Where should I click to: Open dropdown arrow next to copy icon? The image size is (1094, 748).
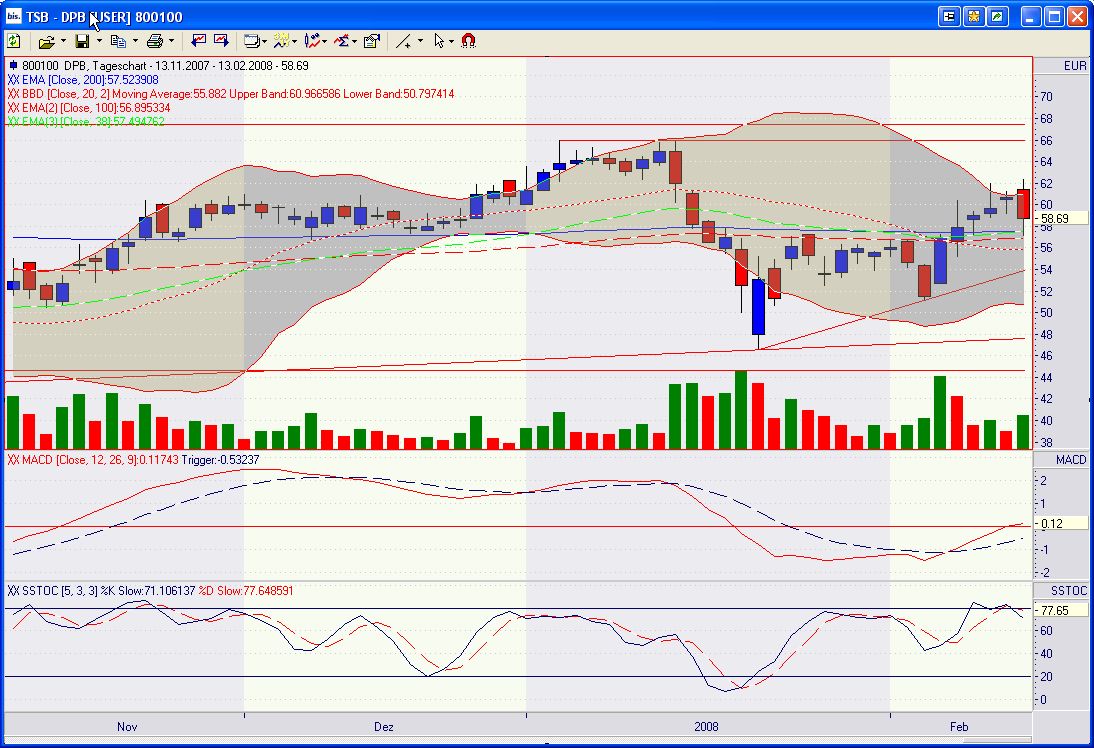tap(135, 41)
